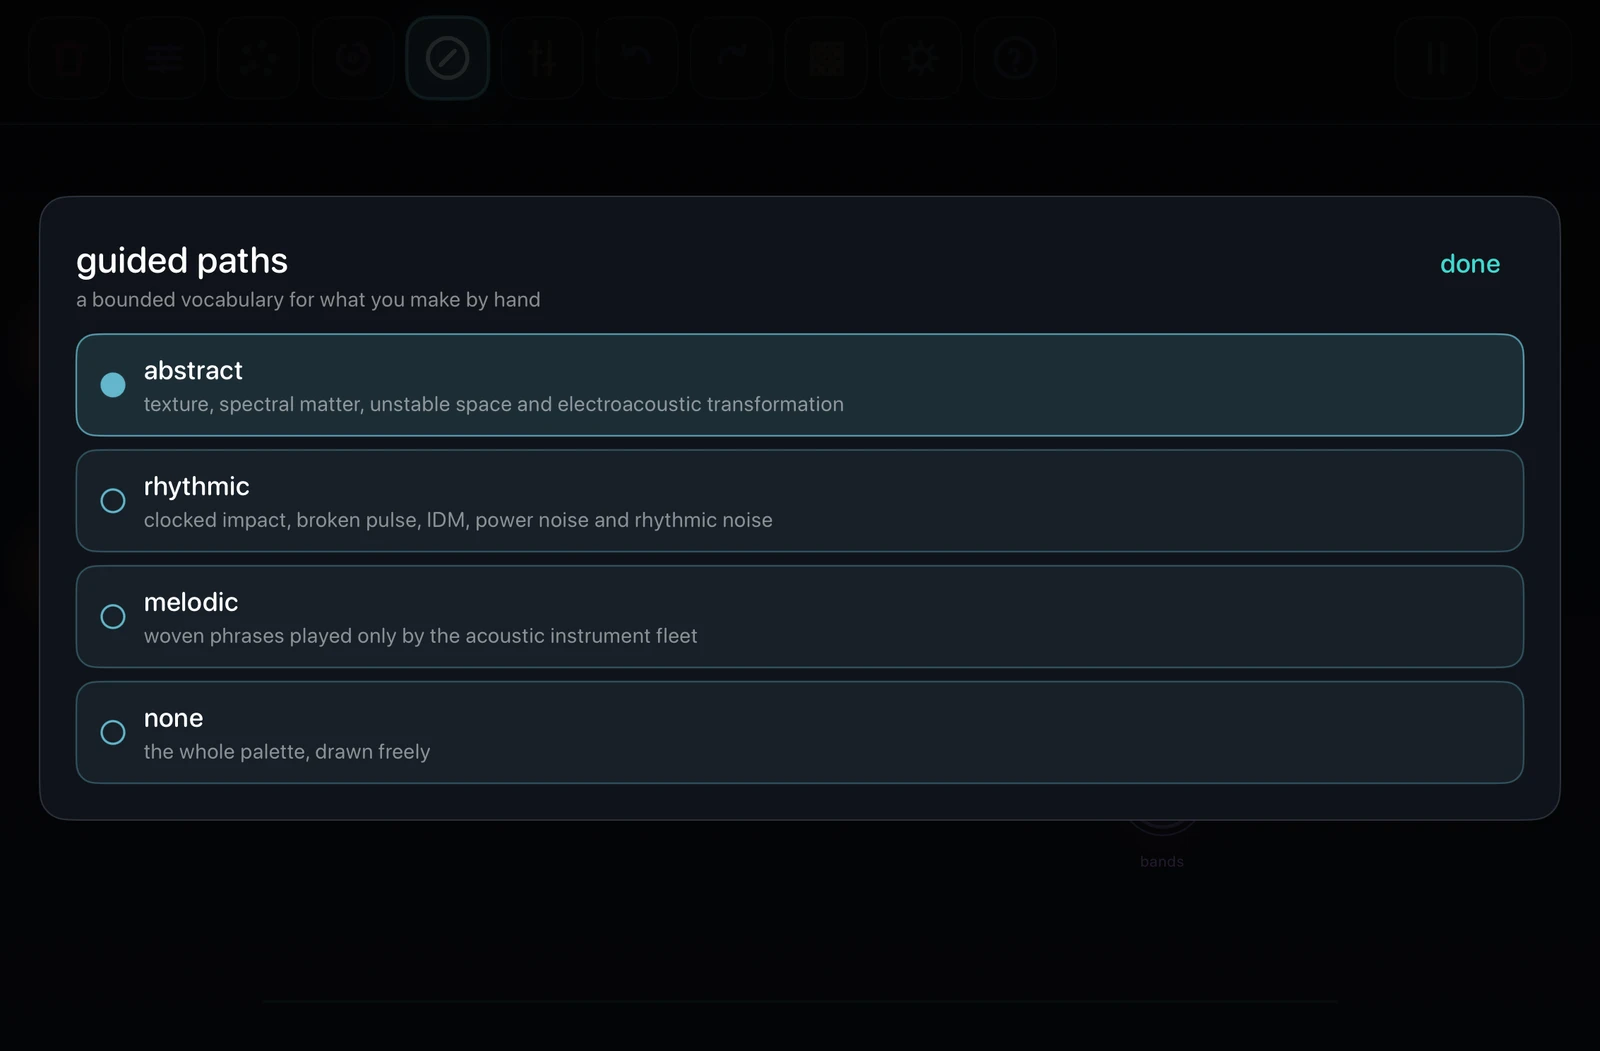Screen dimensions: 1600x1051
Task: Click the sun brightness icon
Action: coord(921,58)
